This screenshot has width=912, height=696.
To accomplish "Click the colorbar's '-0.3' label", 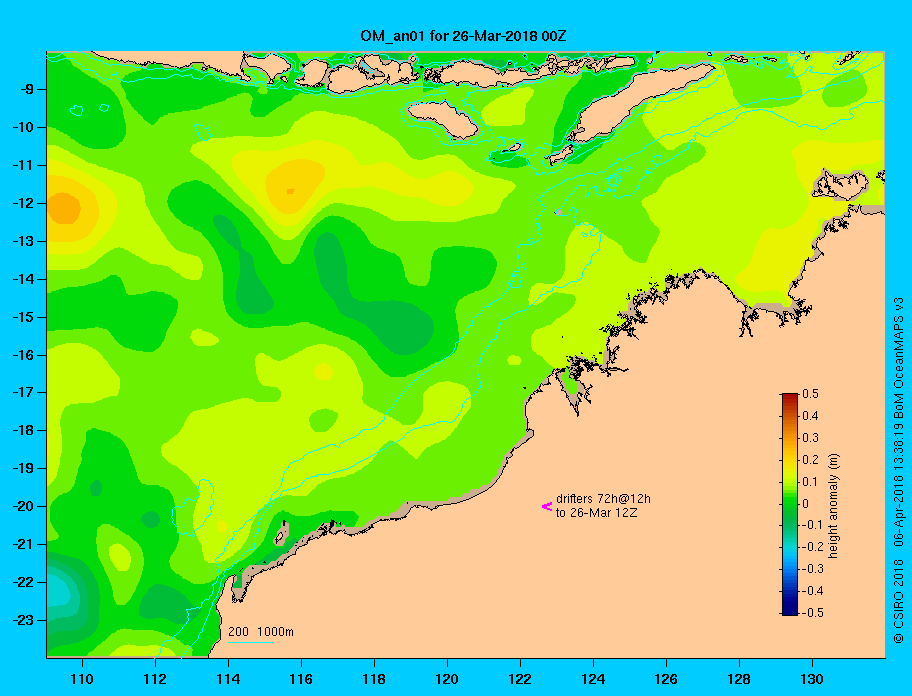I will pyautogui.click(x=813, y=569).
